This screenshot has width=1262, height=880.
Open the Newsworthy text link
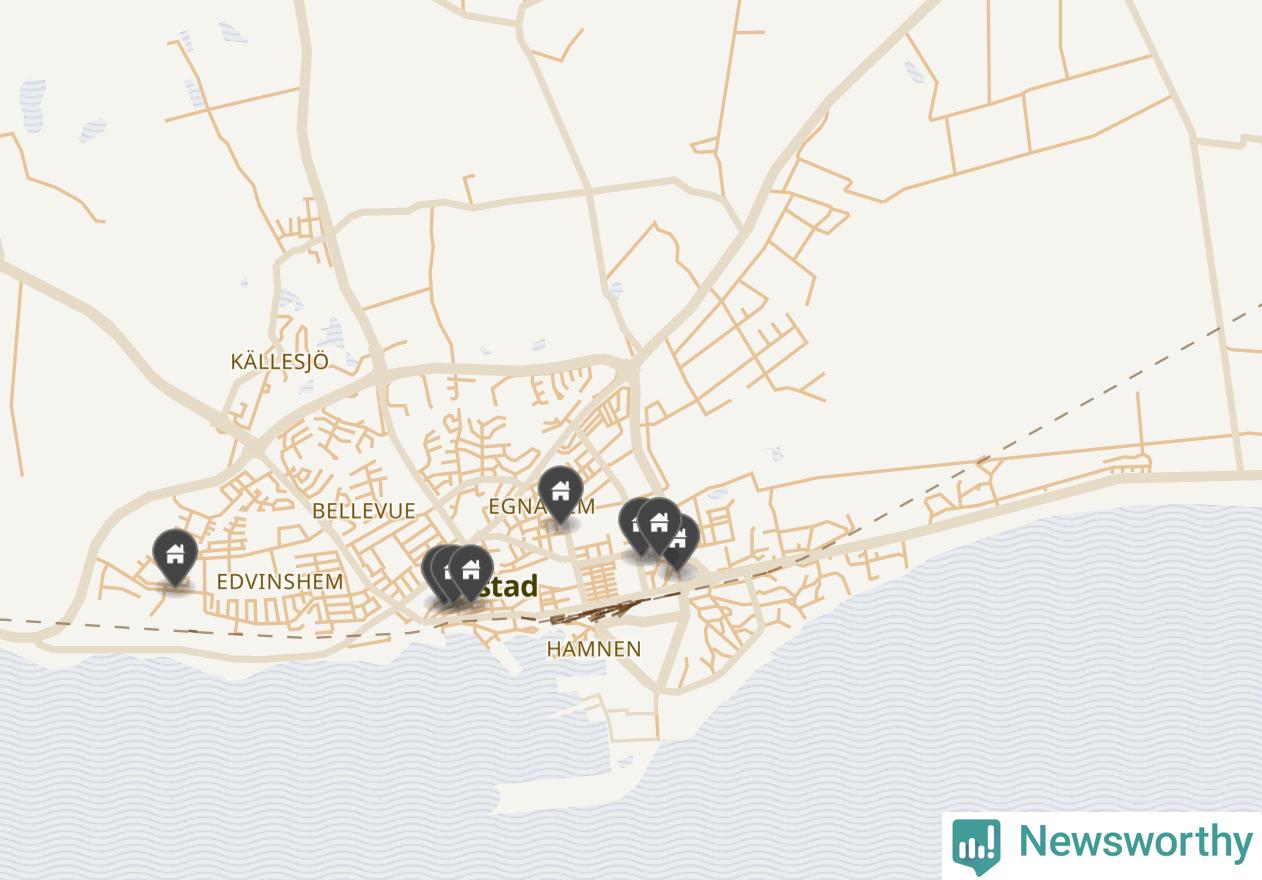[x=1135, y=842]
